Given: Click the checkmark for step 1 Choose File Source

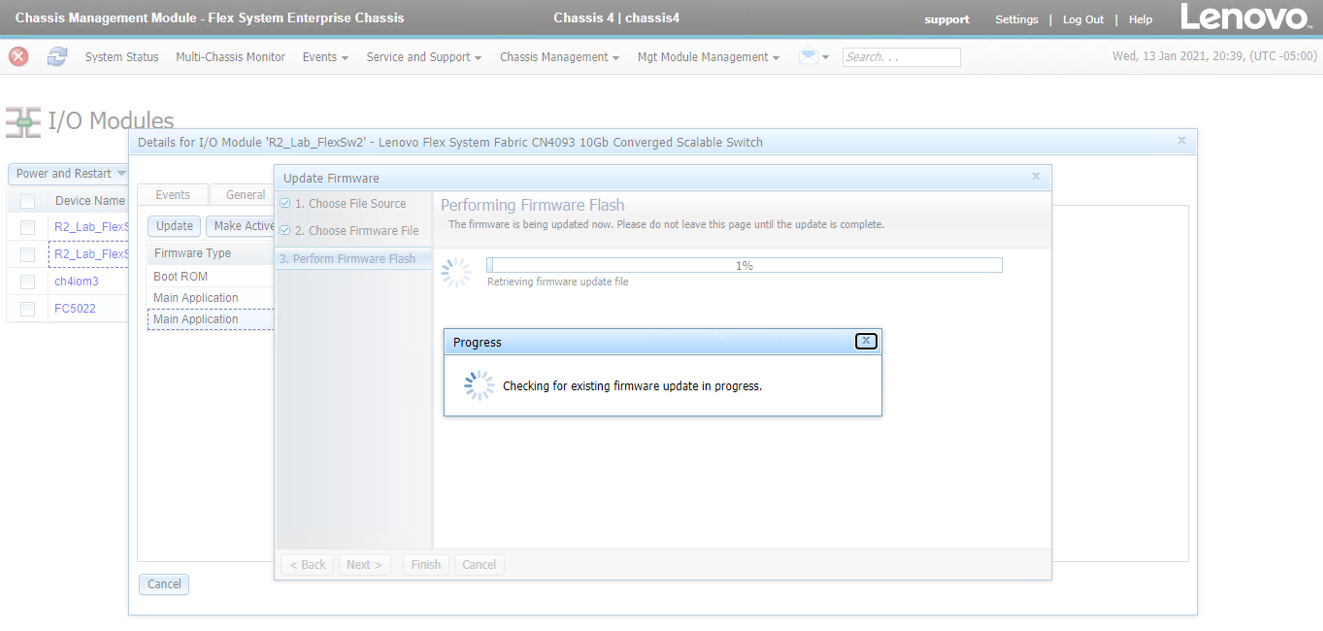Looking at the screenshot, I should click(285, 203).
